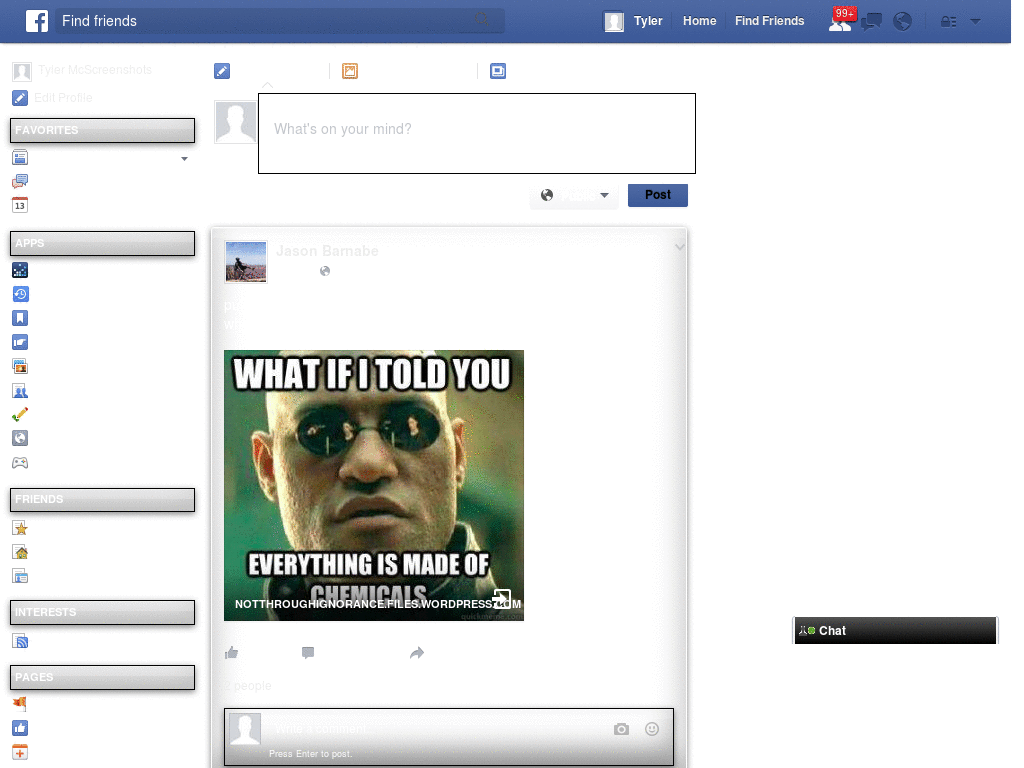The width and height of the screenshot is (1024, 768).
Task: Focus the Find friends search field
Action: coord(279,21)
